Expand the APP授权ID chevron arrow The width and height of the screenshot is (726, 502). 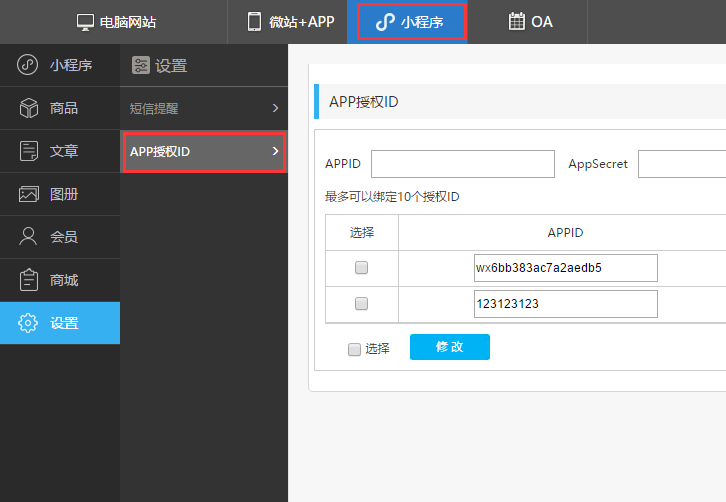point(275,152)
